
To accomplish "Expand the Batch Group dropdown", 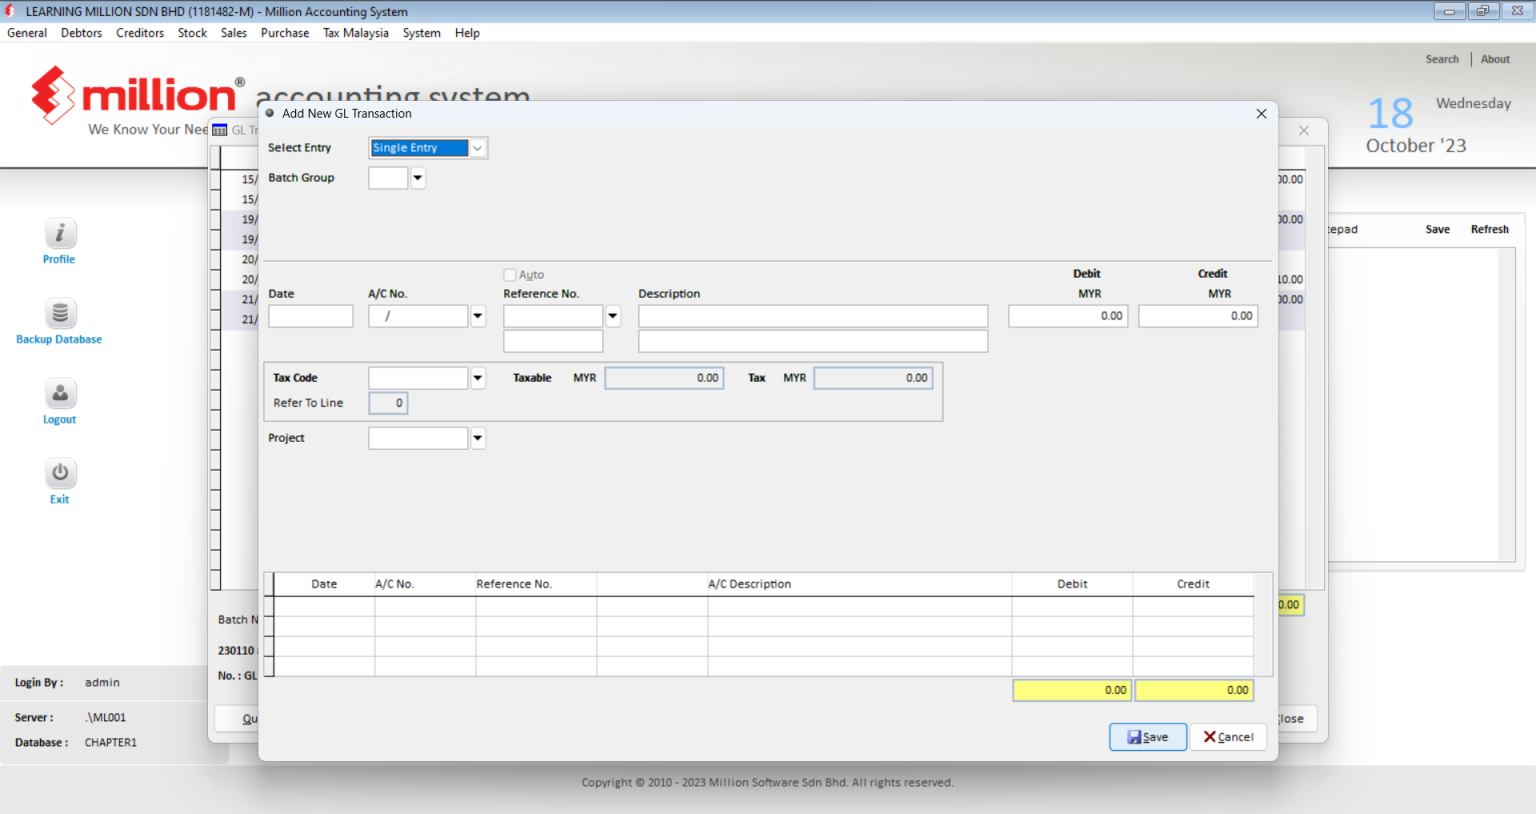I will tap(417, 177).
